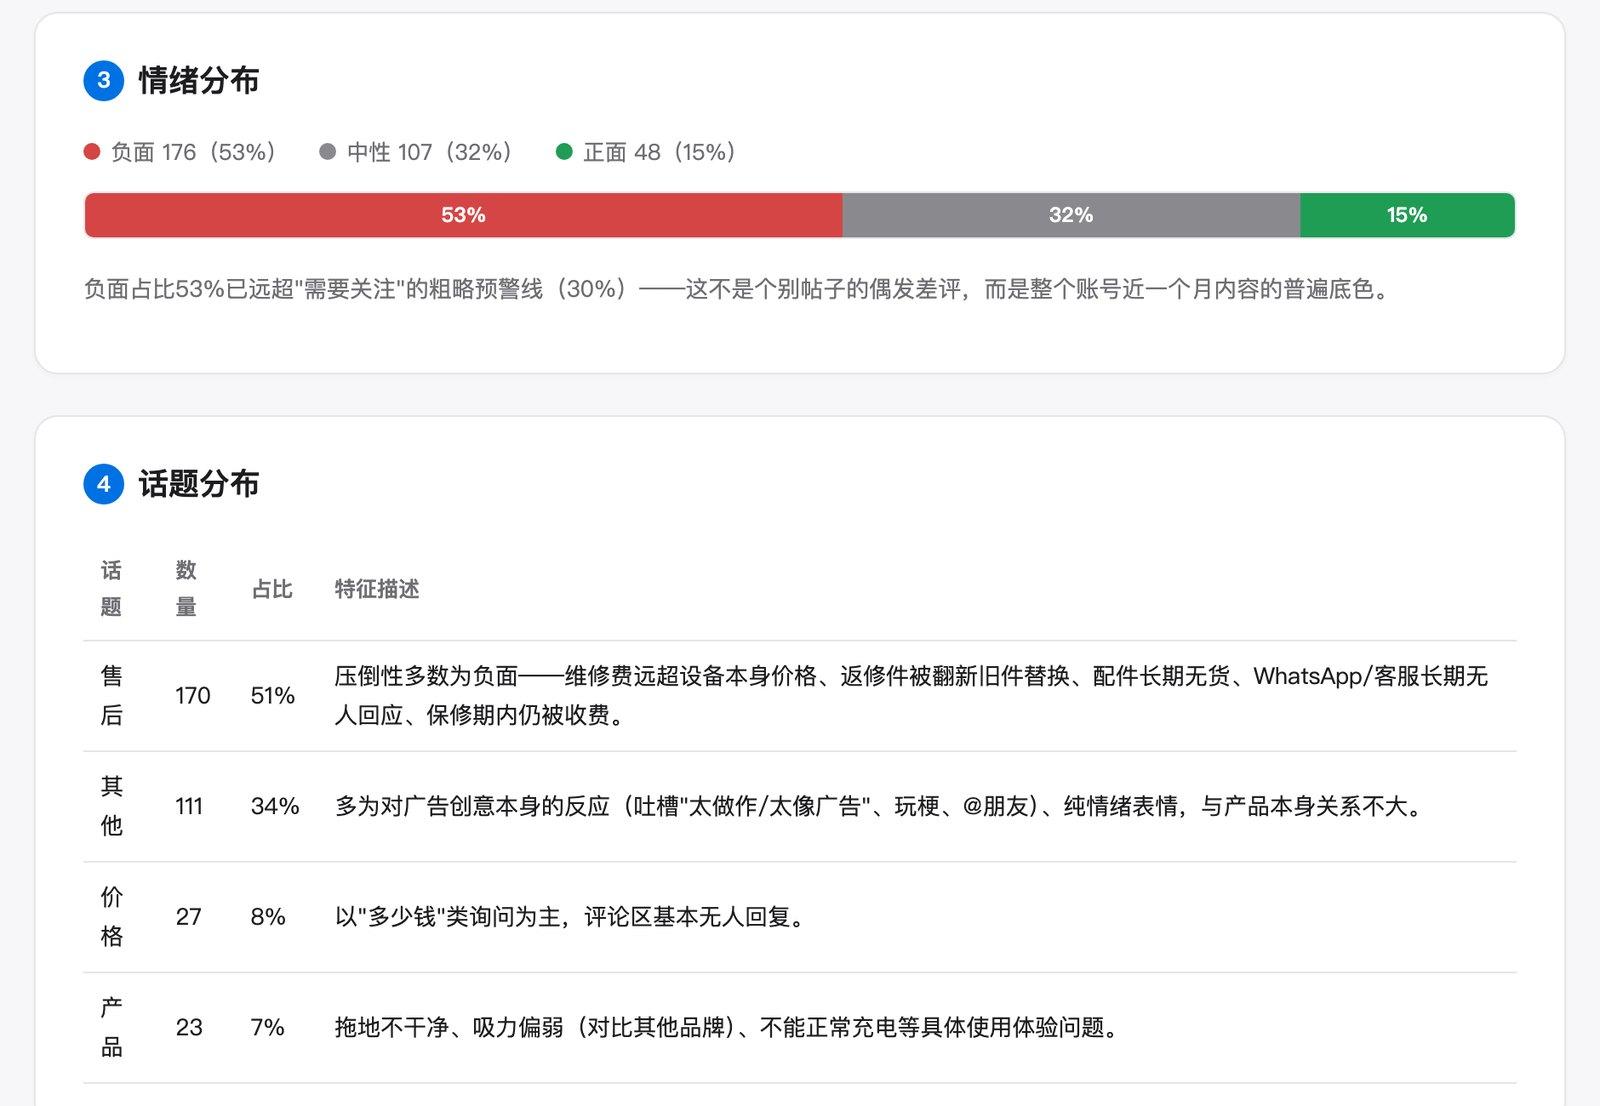
Task: Click the 其他 topic cell
Action: (112, 806)
